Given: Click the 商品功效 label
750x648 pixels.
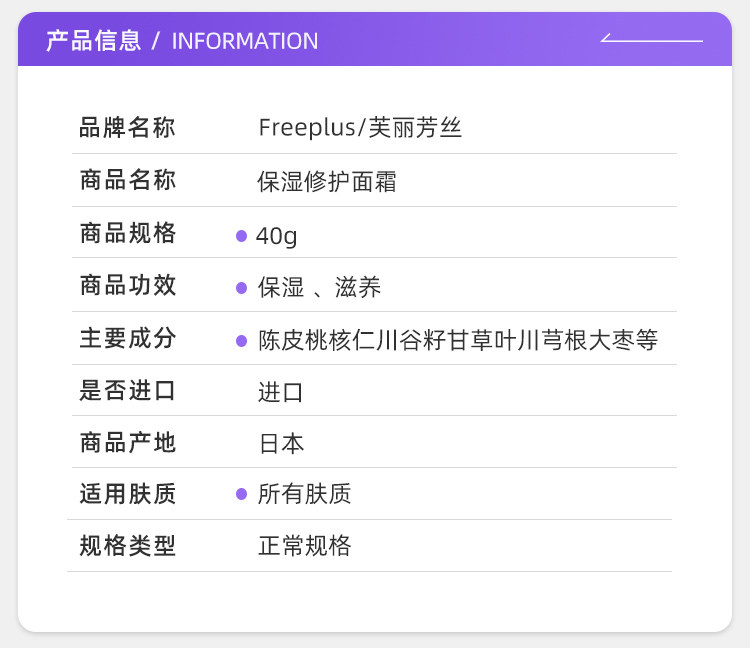Looking at the screenshot, I should [127, 286].
